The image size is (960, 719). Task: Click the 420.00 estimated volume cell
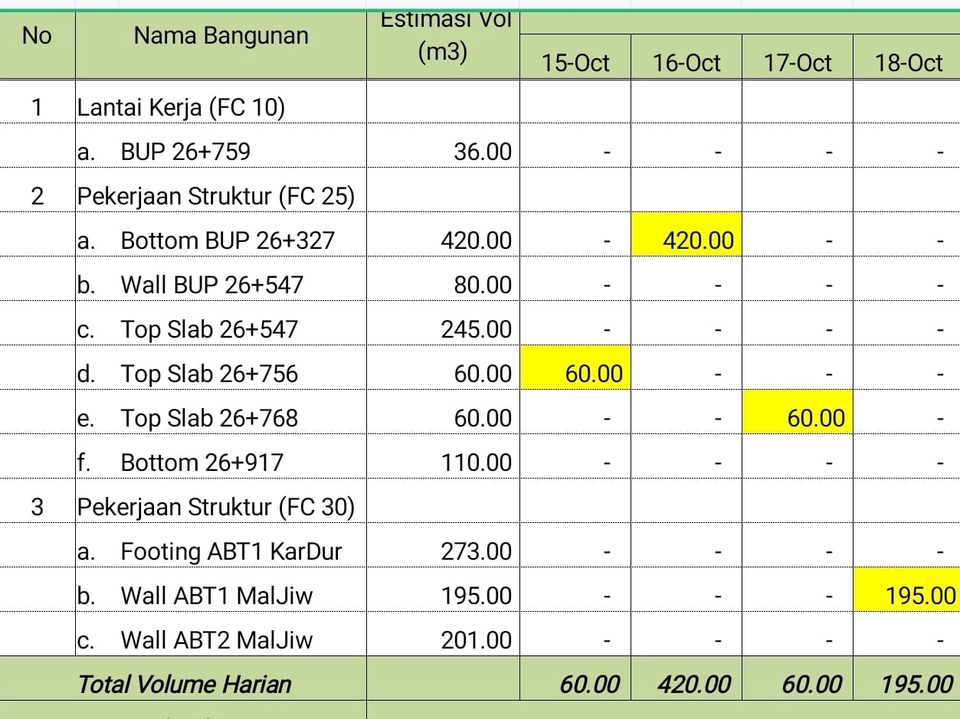pos(443,235)
